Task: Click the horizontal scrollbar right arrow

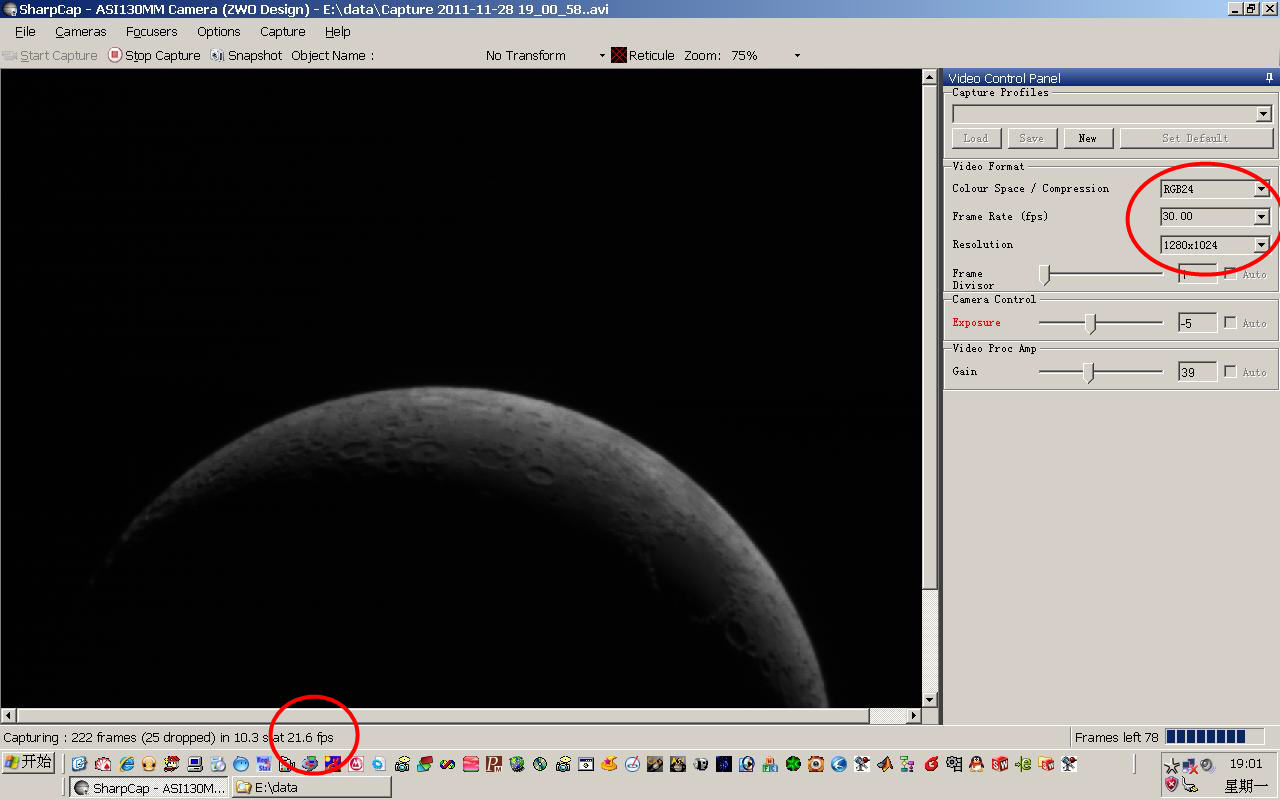Action: coord(913,716)
